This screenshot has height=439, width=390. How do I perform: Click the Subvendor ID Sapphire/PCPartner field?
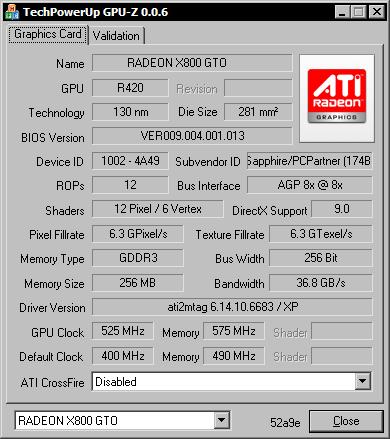(x=309, y=161)
